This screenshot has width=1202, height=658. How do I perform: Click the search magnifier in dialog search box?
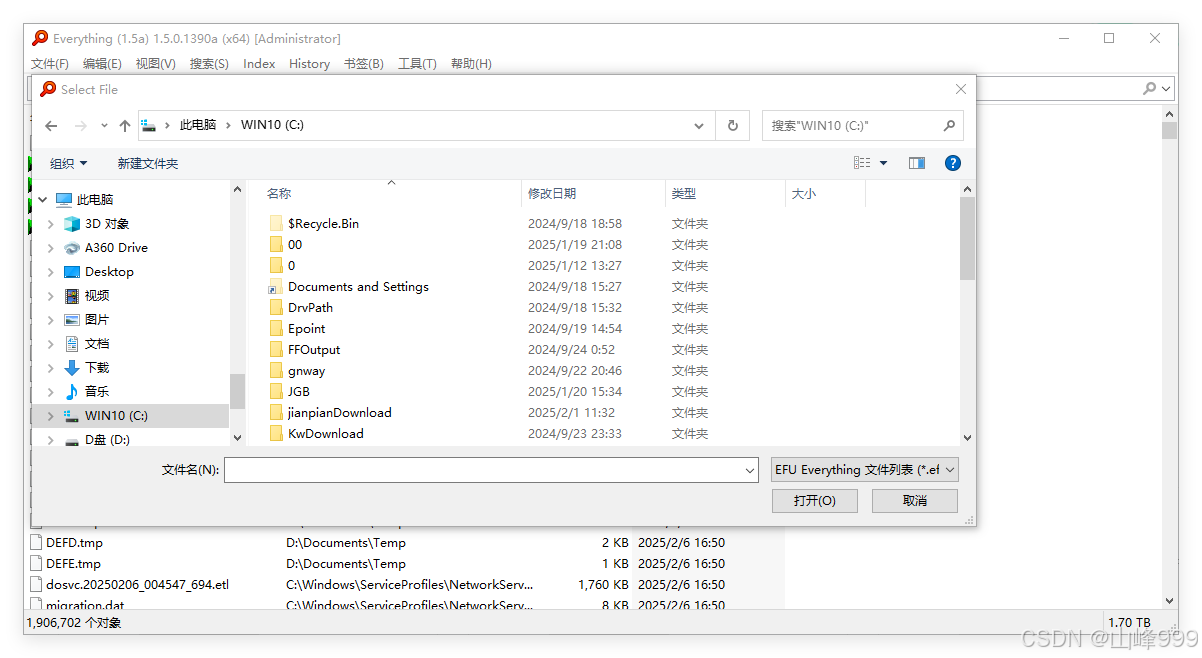click(x=949, y=126)
